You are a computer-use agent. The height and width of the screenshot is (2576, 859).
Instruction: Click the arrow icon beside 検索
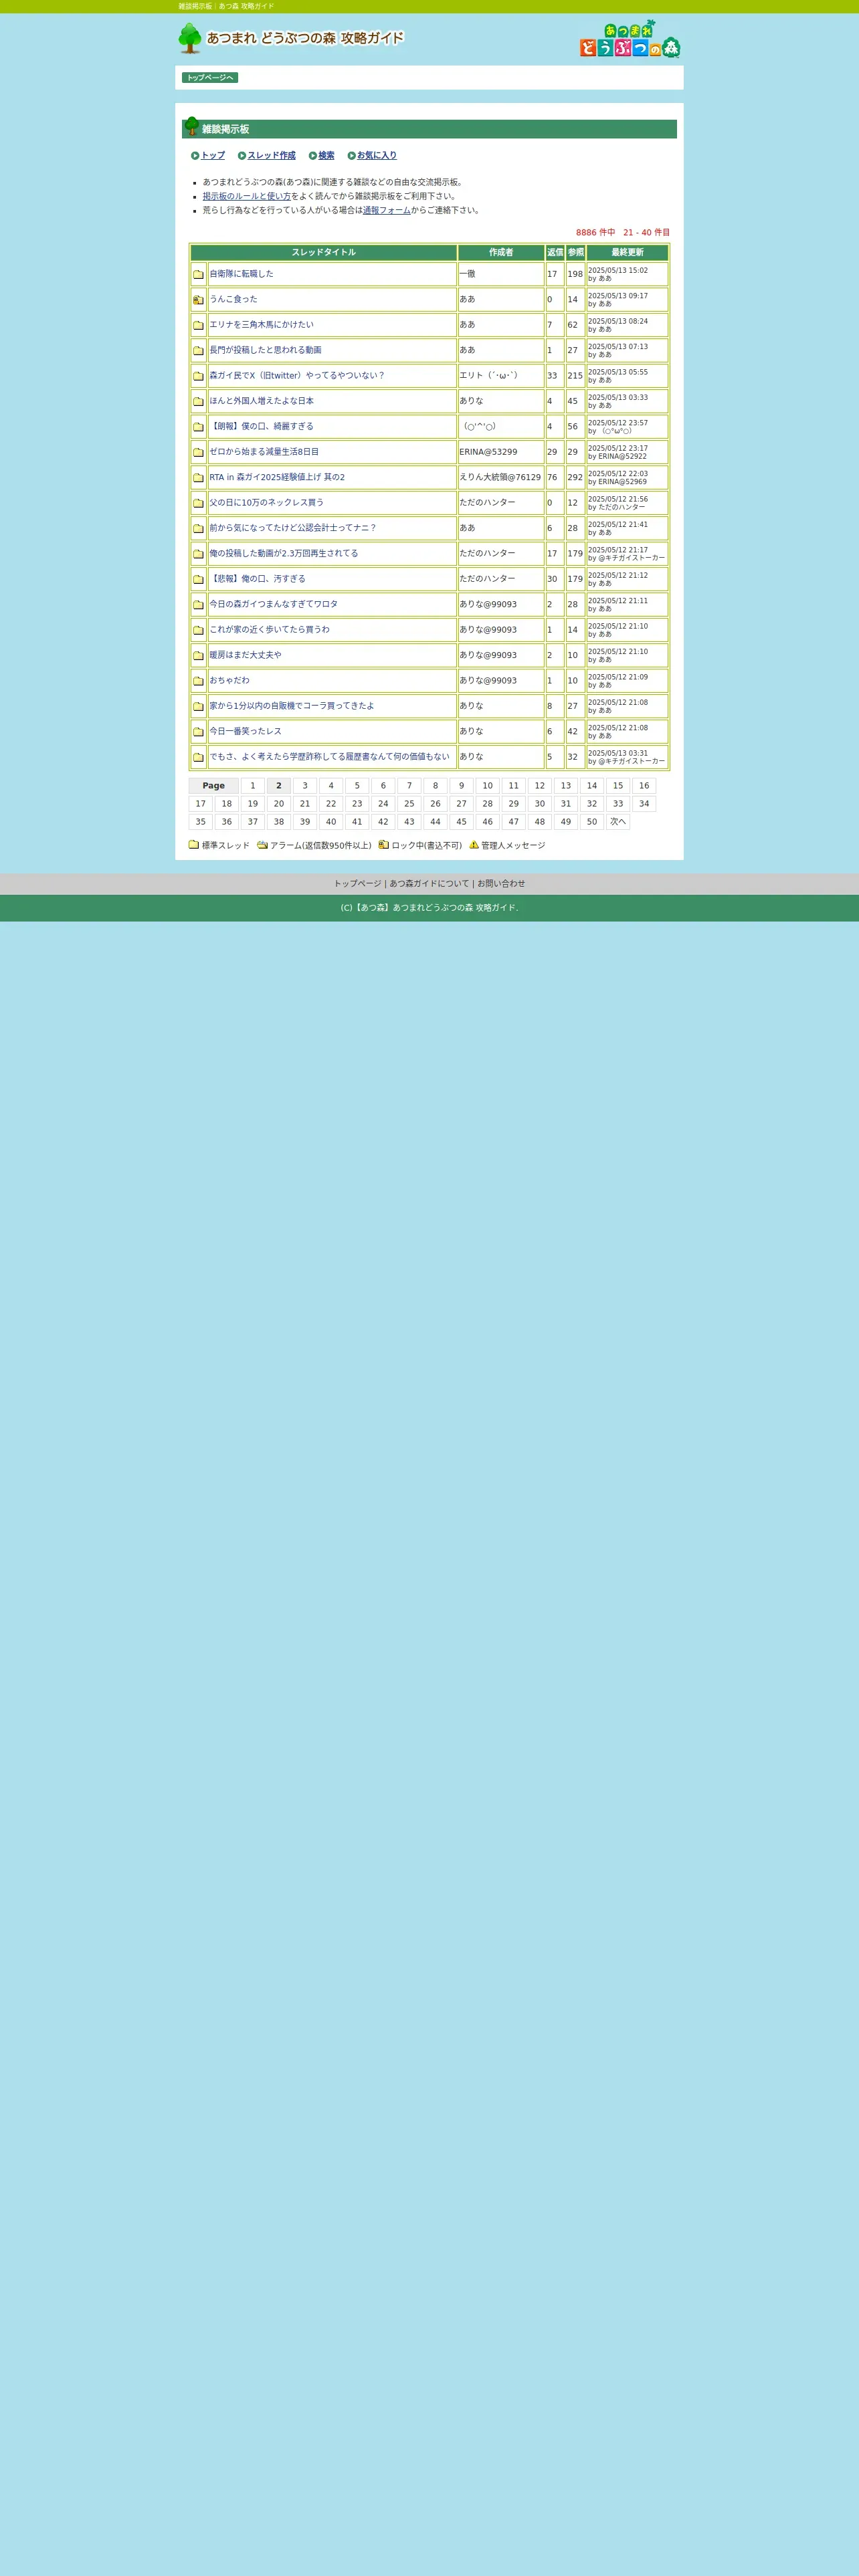click(x=313, y=156)
